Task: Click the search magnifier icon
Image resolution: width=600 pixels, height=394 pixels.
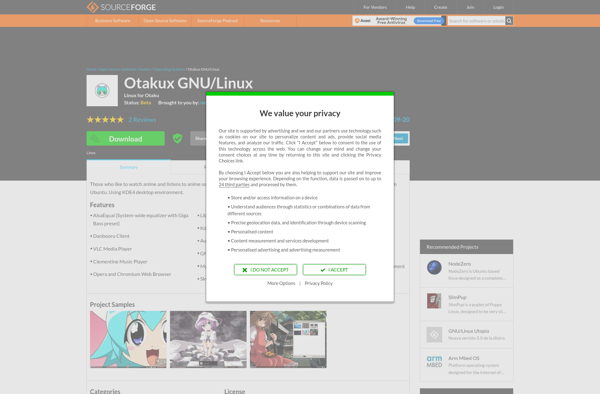Action: 509,21
